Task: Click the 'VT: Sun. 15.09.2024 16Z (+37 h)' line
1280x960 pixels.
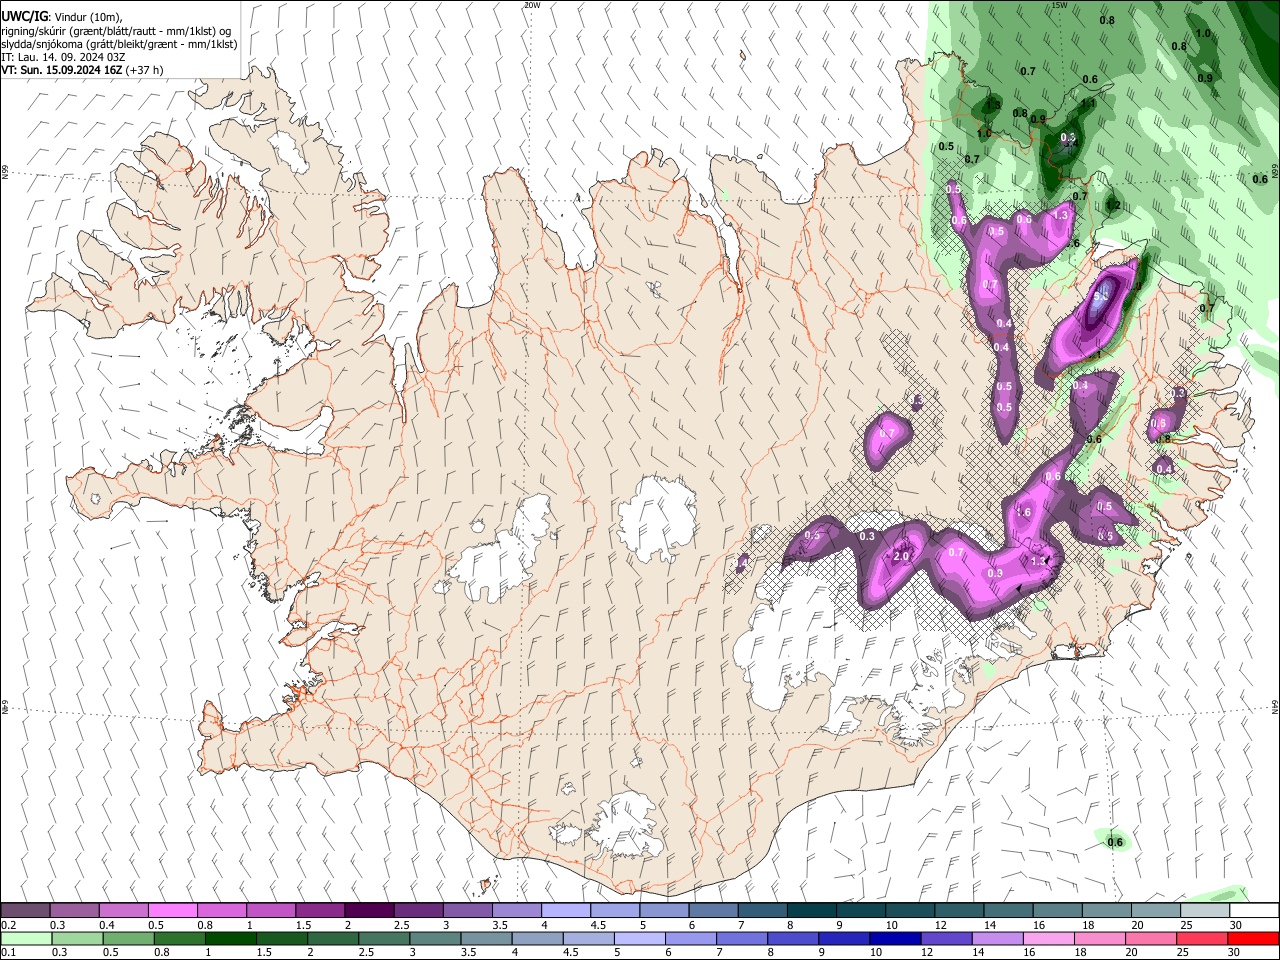Action: 82,70
